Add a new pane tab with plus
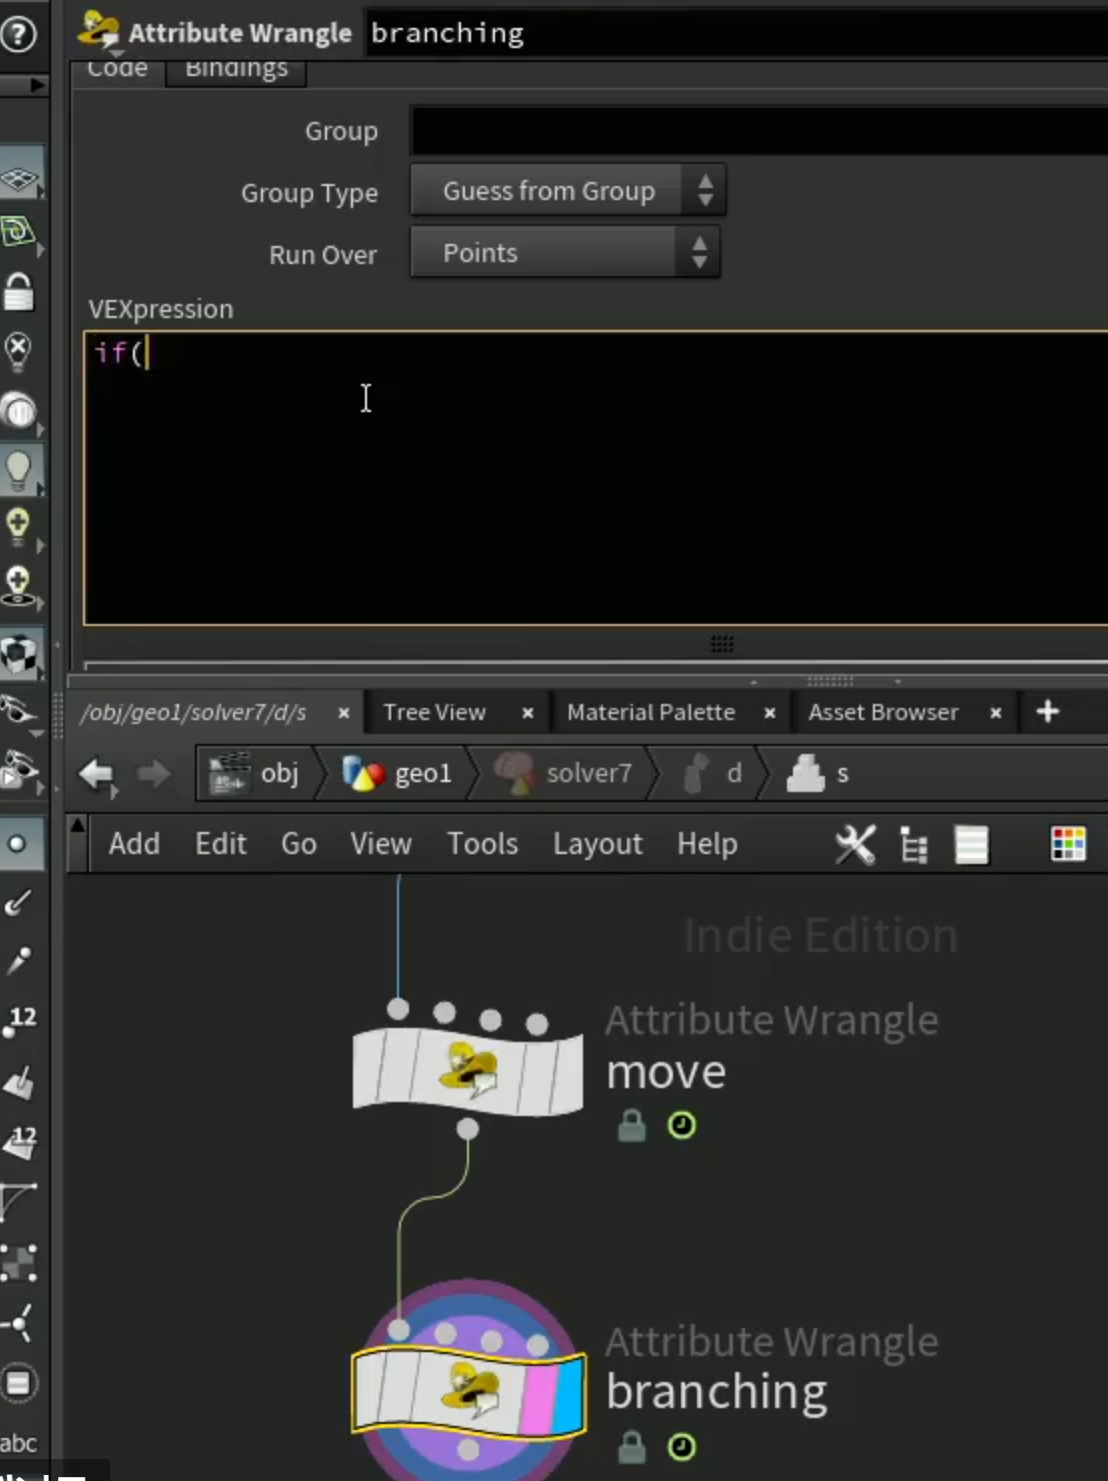Screen dimensions: 1108x1481 [x=1047, y=711]
